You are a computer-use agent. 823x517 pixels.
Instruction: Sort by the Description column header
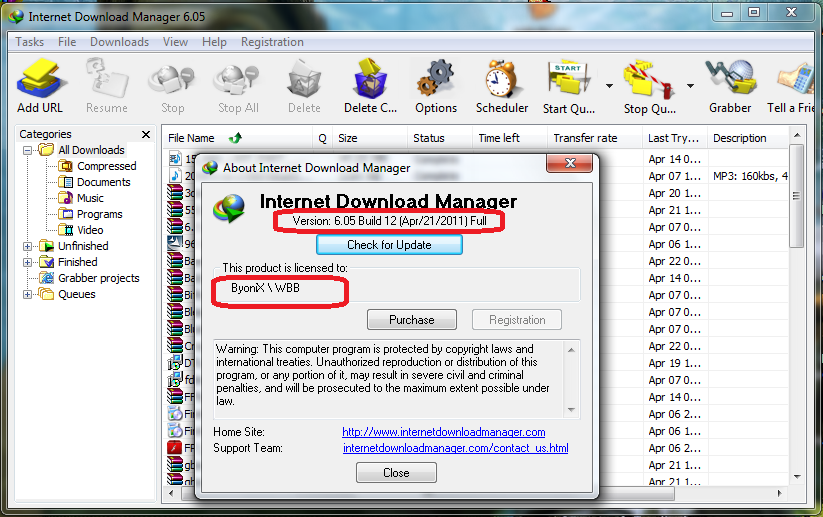coord(747,138)
